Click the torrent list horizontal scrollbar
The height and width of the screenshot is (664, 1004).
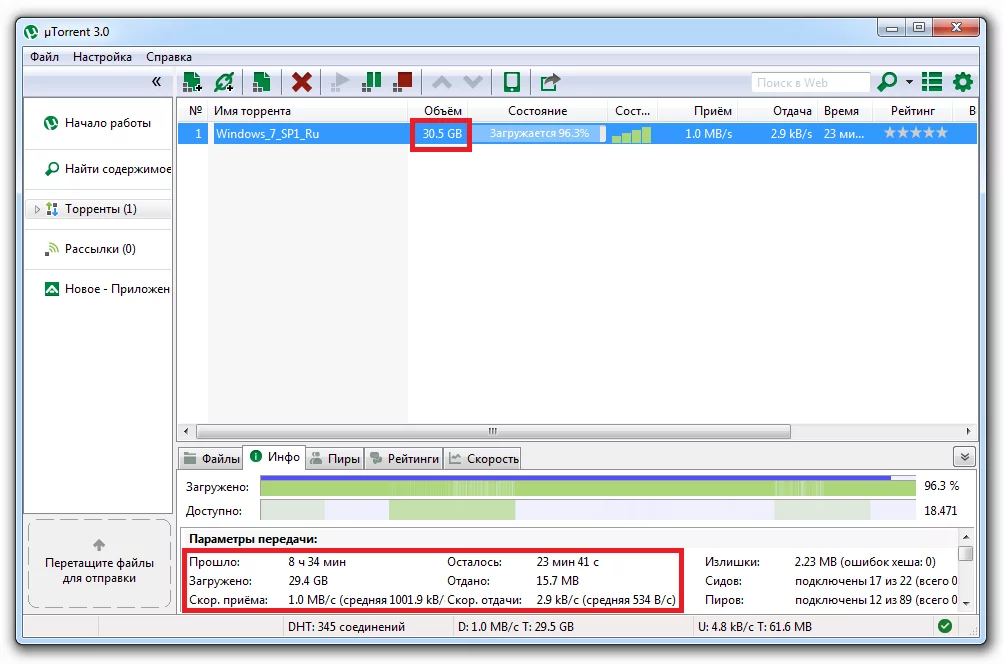[493, 432]
